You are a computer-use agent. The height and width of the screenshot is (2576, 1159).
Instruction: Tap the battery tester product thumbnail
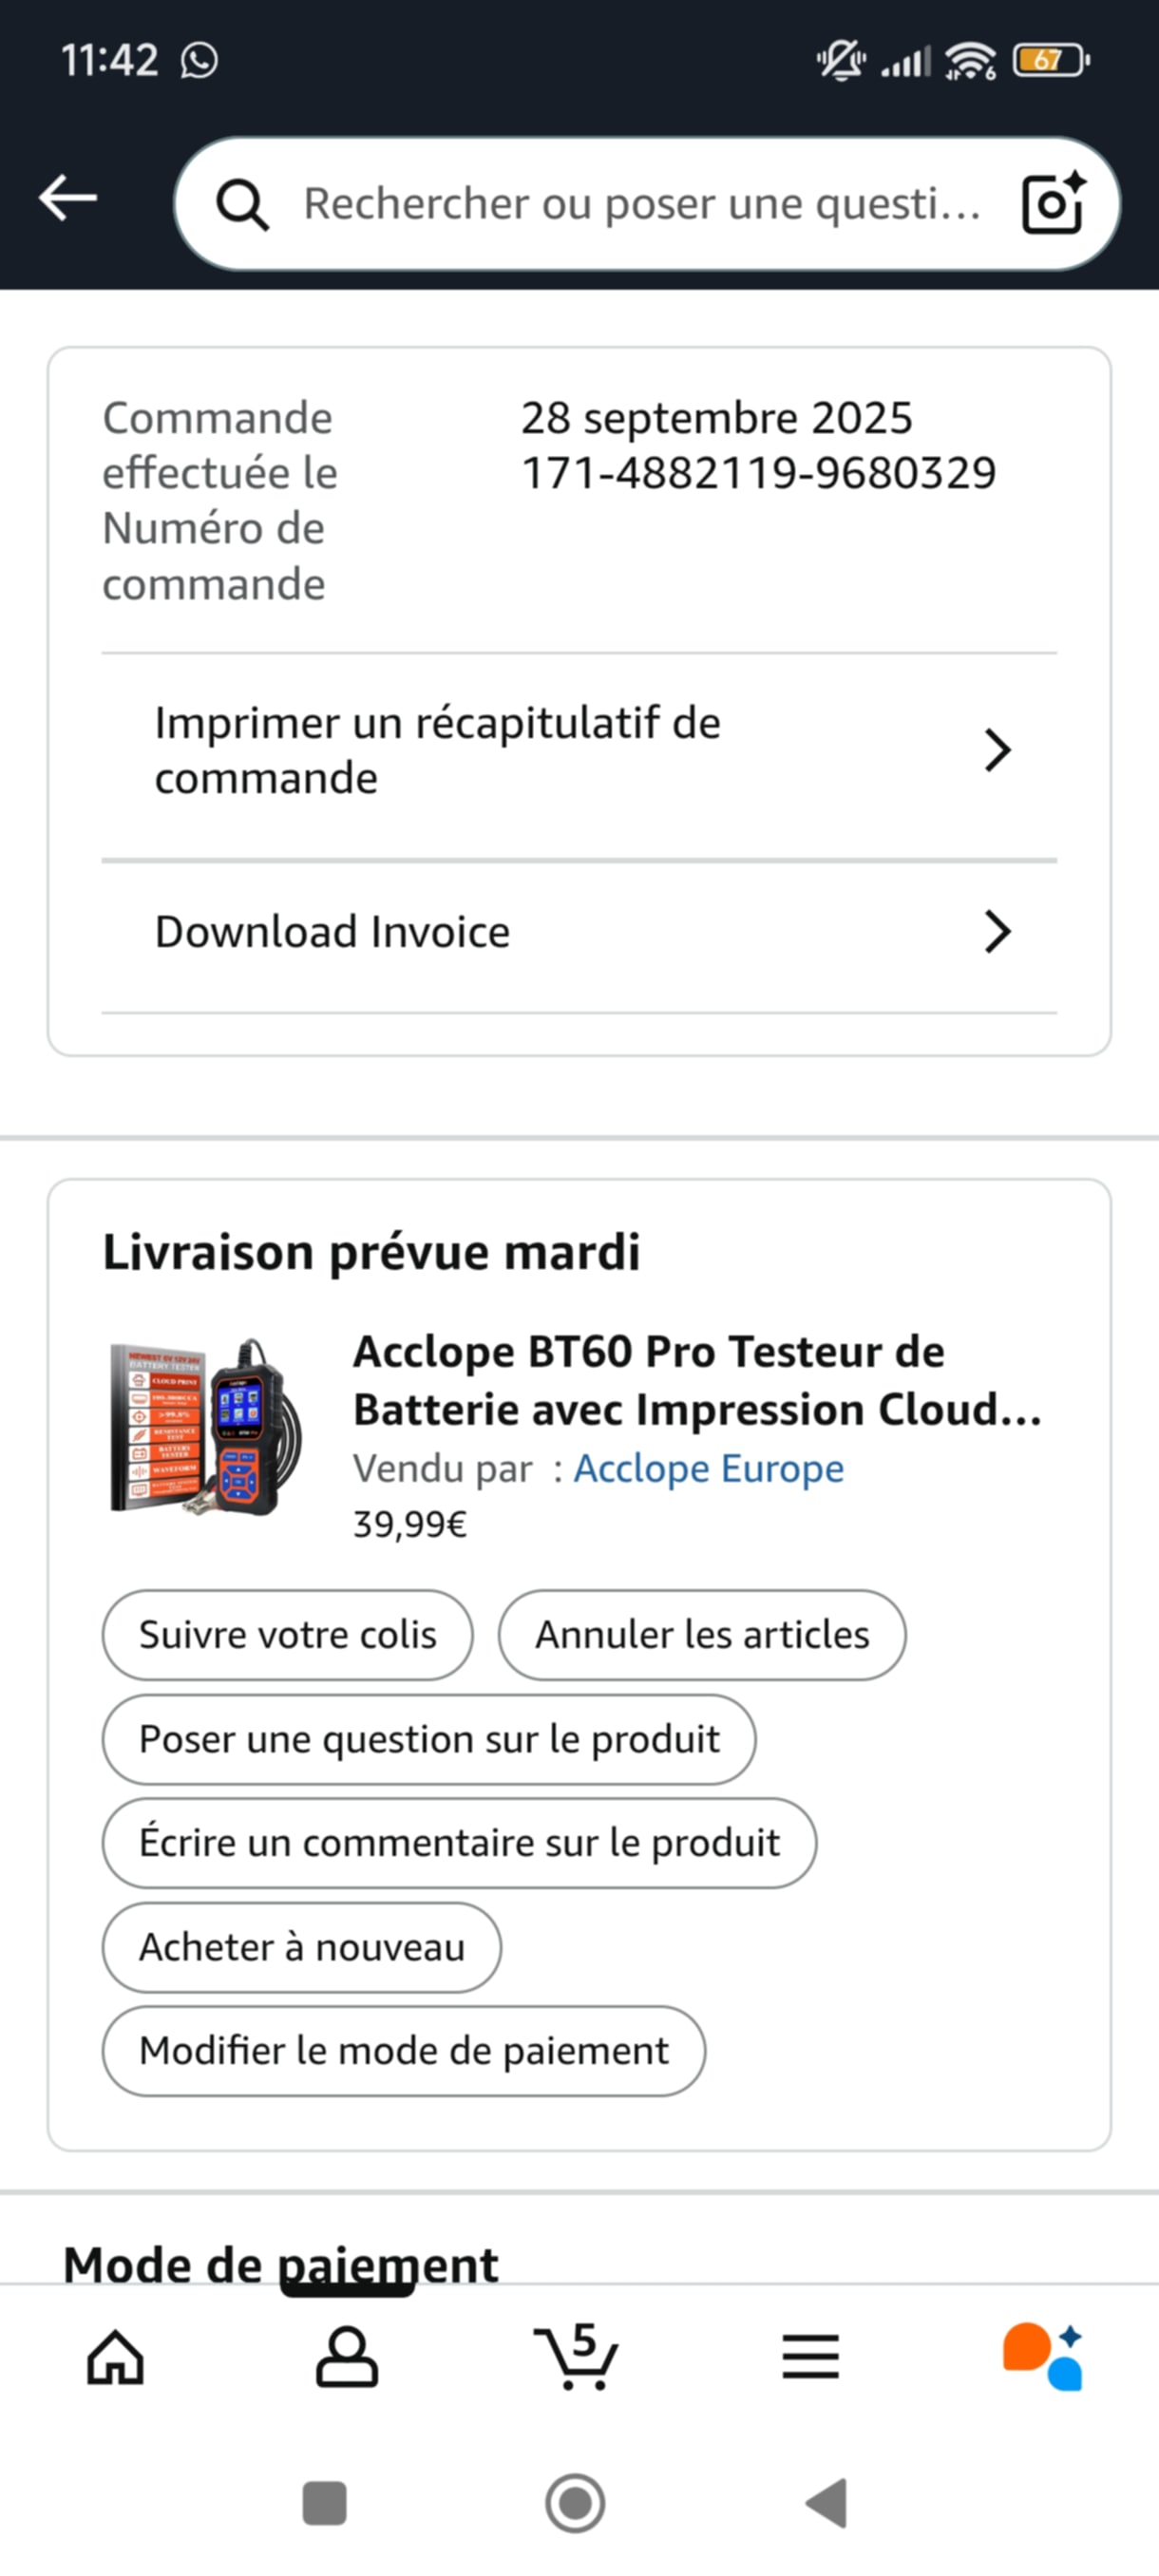[x=206, y=1427]
